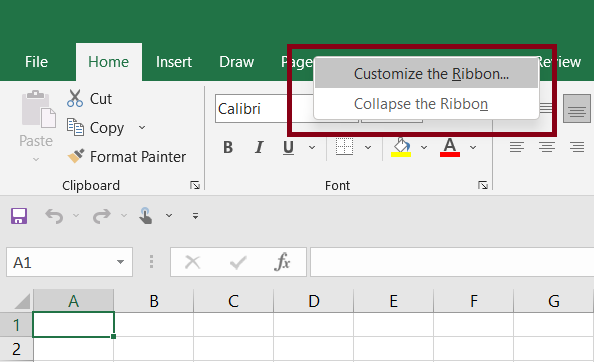Click the Undo arrow
The height and width of the screenshot is (362, 594).
click(x=54, y=216)
